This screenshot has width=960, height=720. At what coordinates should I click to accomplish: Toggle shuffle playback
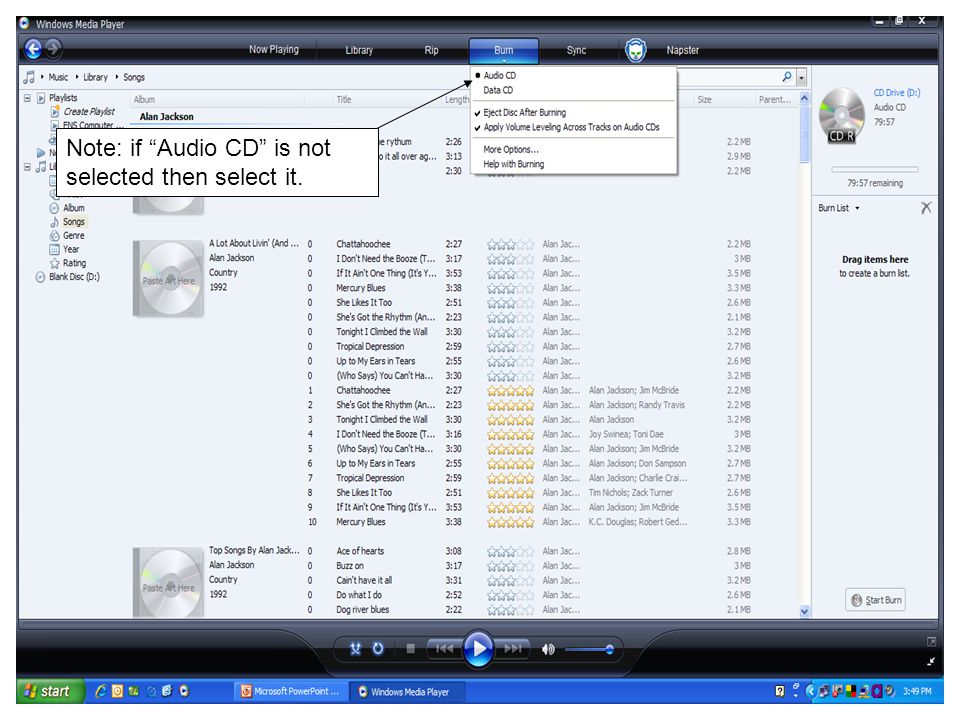(x=355, y=649)
